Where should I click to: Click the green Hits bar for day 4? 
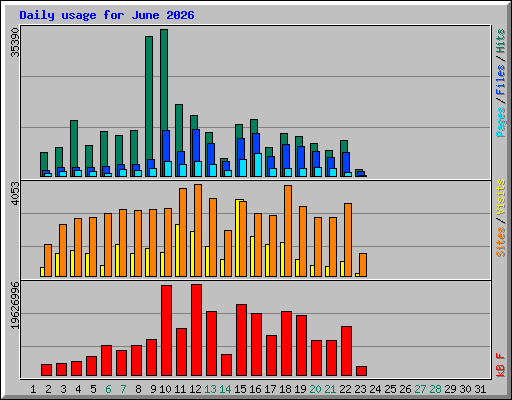click(x=74, y=144)
